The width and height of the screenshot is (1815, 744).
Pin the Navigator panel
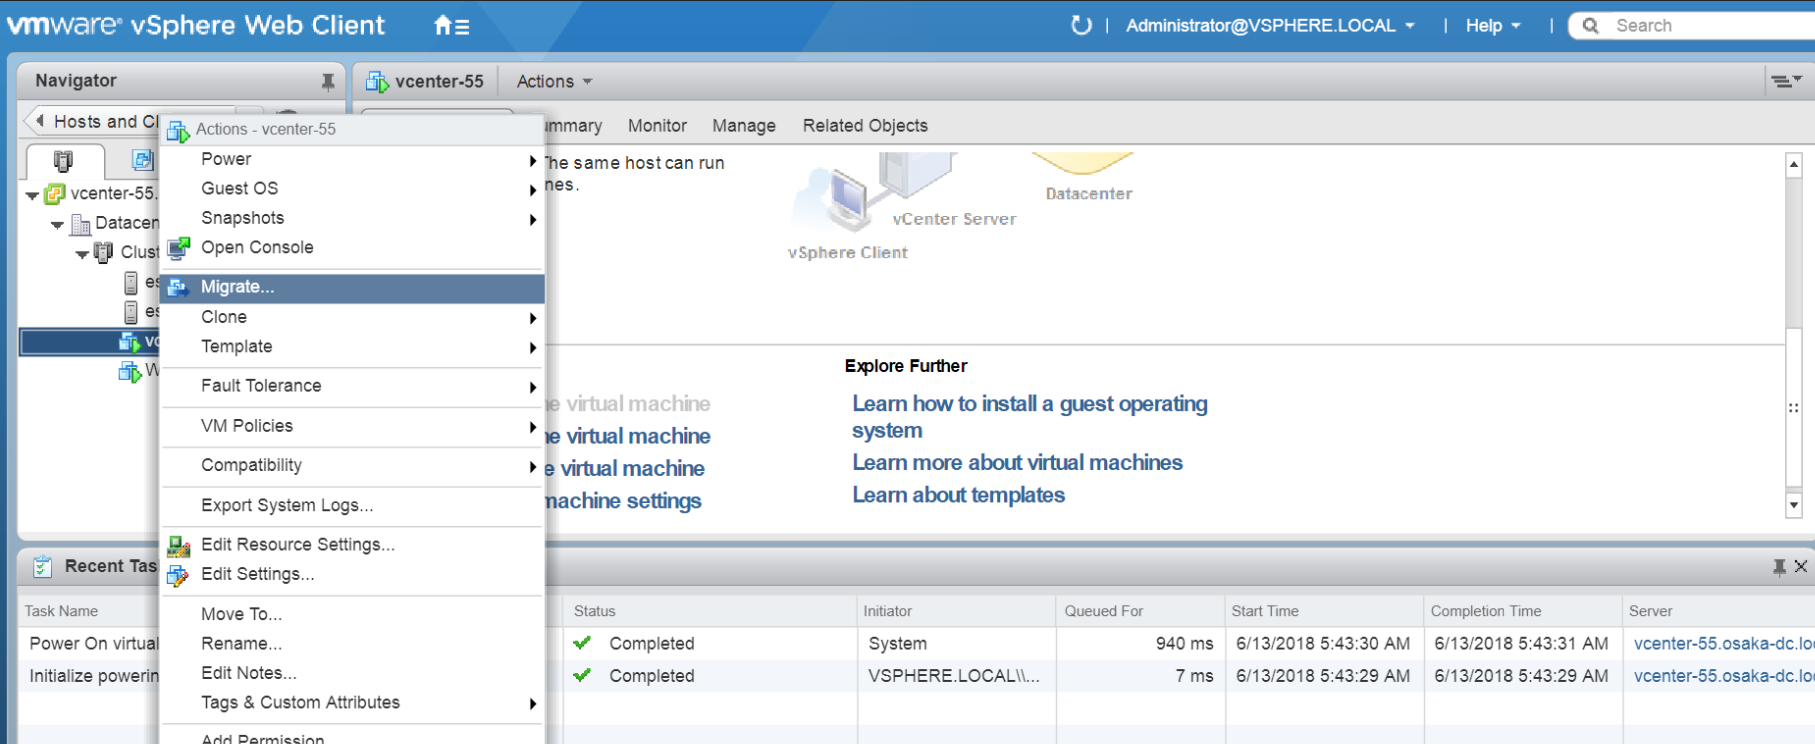pyautogui.click(x=327, y=82)
